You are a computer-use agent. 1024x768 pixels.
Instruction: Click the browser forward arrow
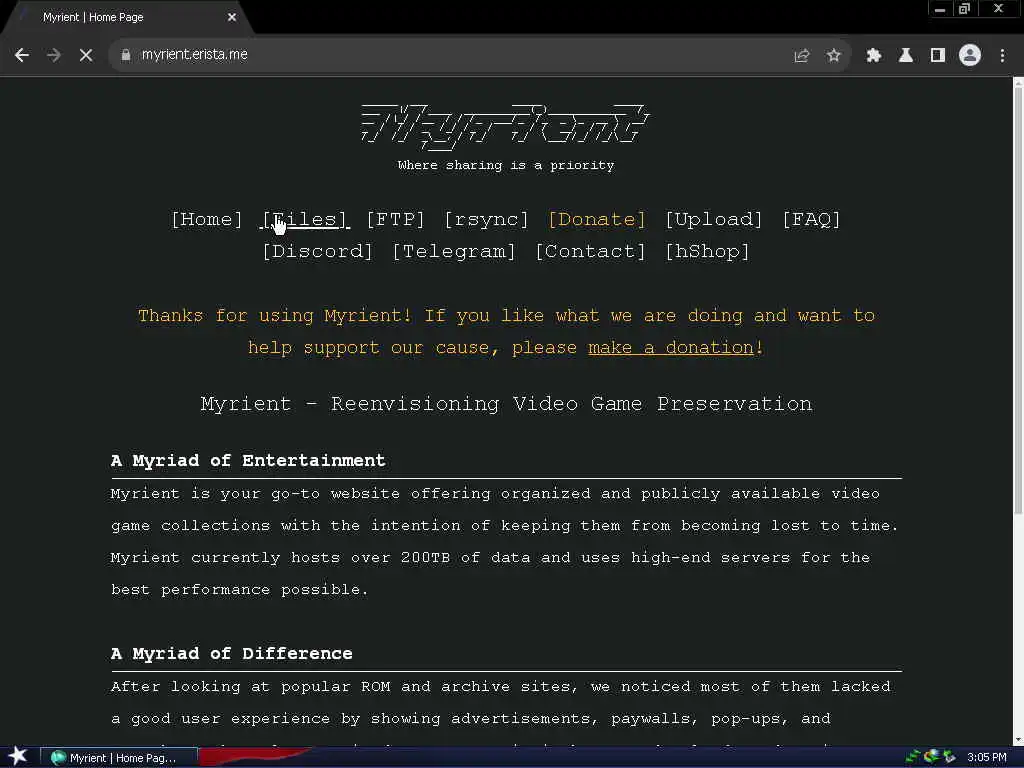(x=54, y=56)
